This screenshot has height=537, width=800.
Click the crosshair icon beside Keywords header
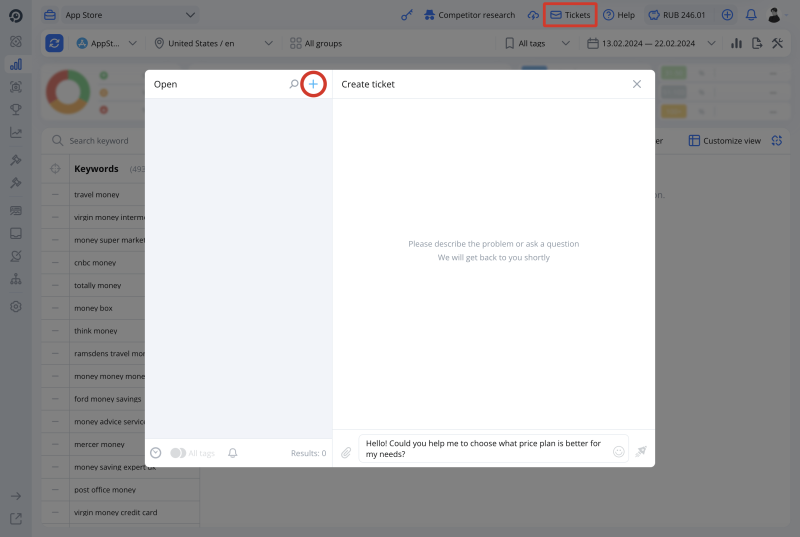point(55,169)
